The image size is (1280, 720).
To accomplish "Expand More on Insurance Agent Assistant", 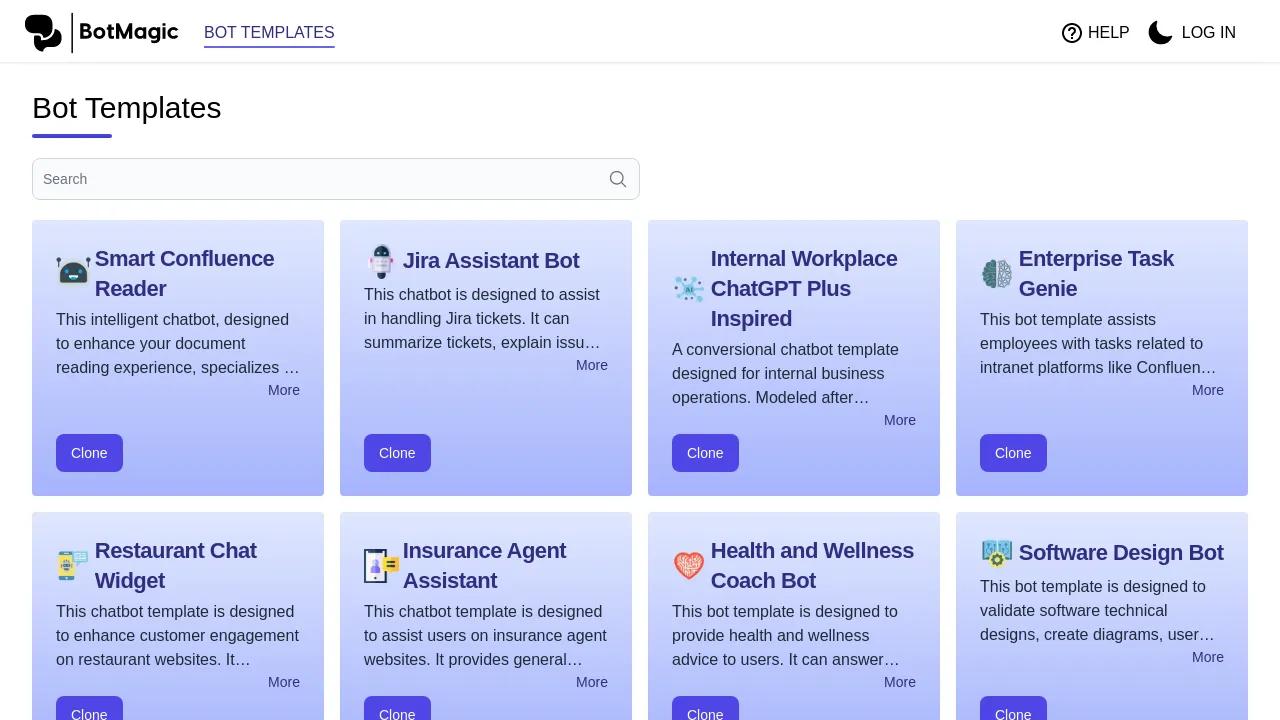I will pos(592,682).
